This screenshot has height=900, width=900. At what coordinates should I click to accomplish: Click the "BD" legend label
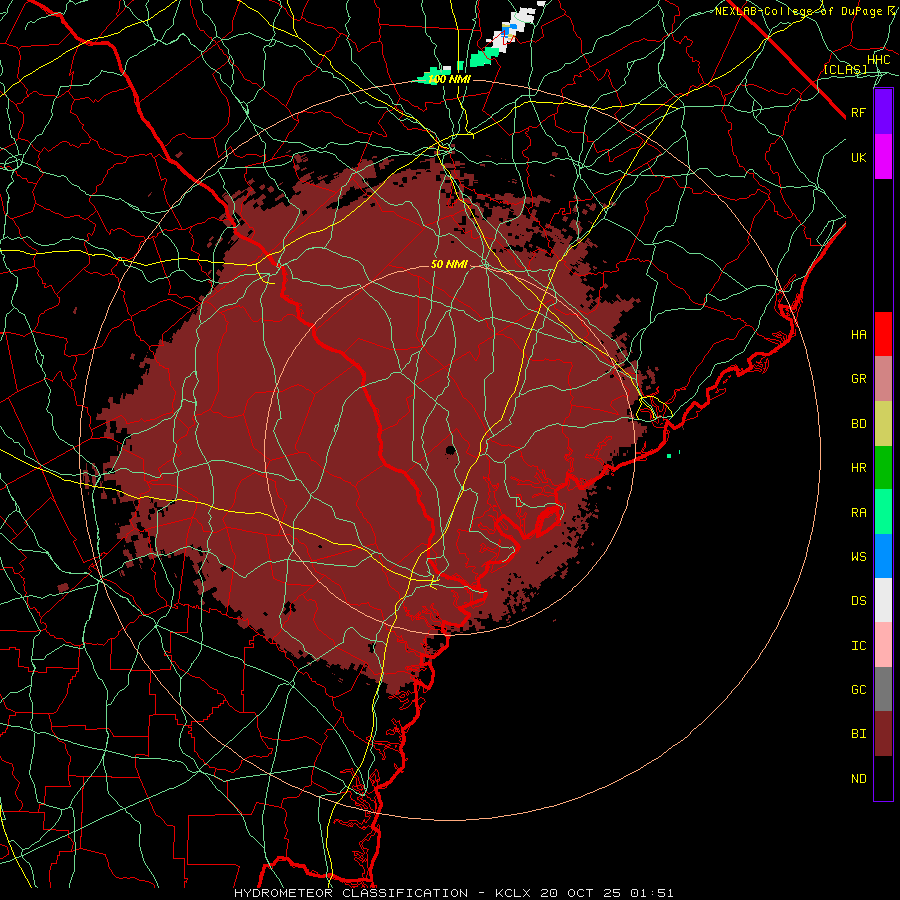(x=859, y=423)
